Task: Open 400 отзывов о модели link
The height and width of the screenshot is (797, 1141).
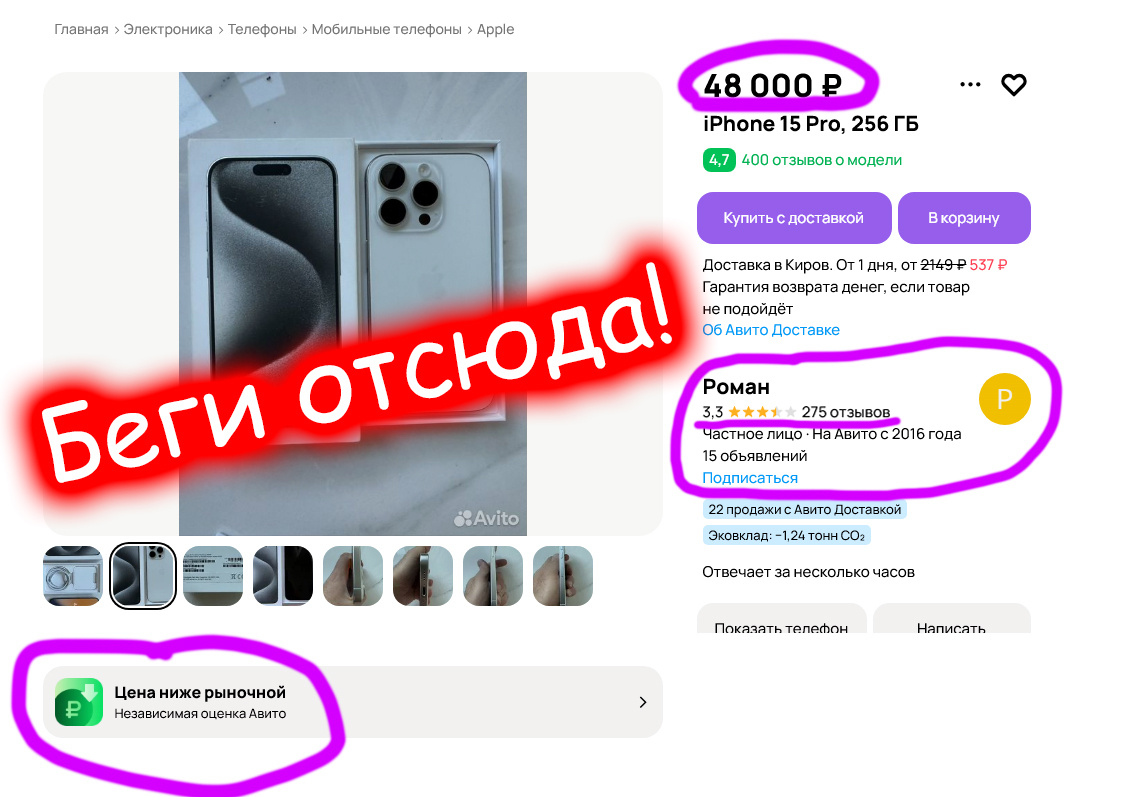Action: [822, 160]
